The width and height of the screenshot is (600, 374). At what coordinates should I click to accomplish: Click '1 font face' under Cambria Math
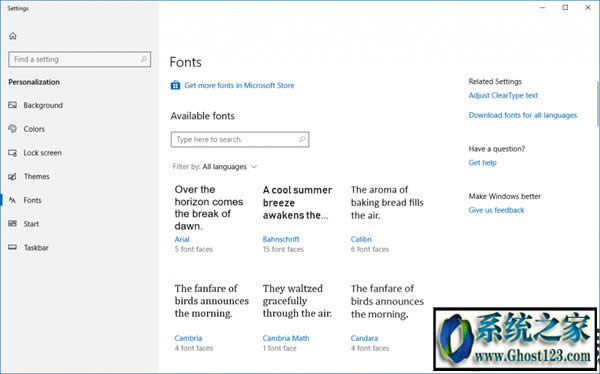pos(279,348)
